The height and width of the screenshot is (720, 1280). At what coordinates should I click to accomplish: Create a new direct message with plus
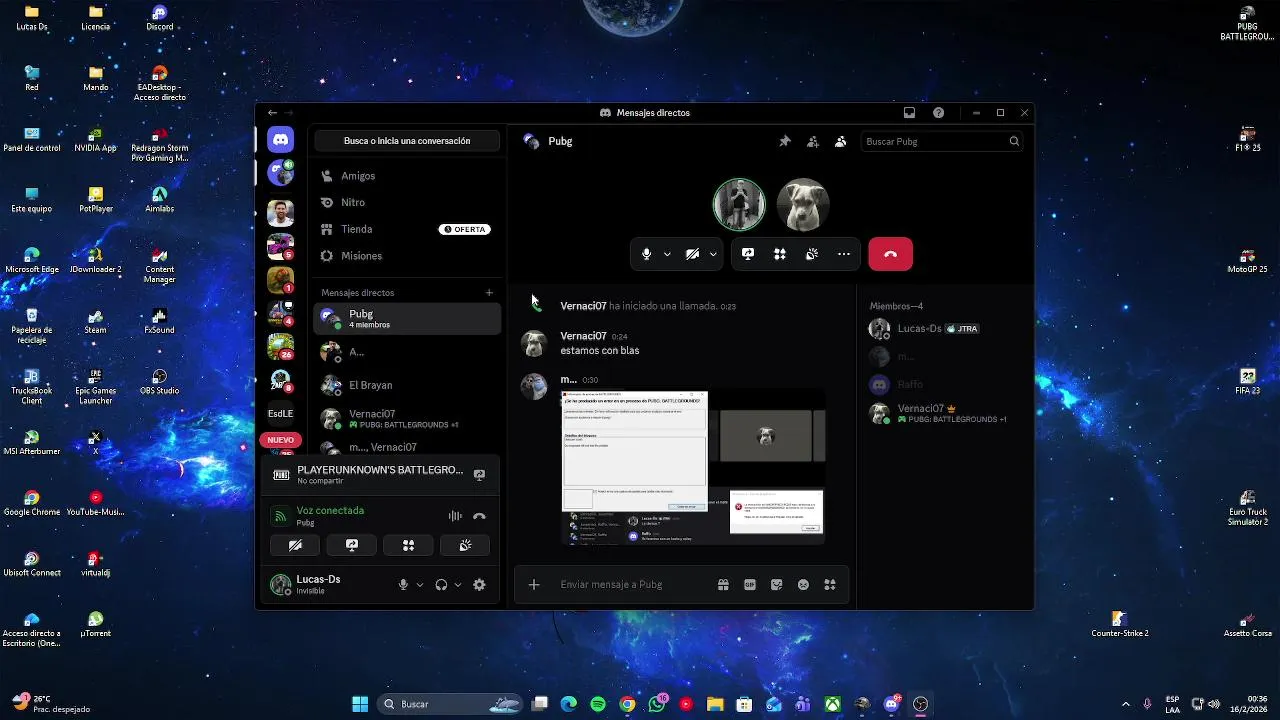tap(489, 293)
